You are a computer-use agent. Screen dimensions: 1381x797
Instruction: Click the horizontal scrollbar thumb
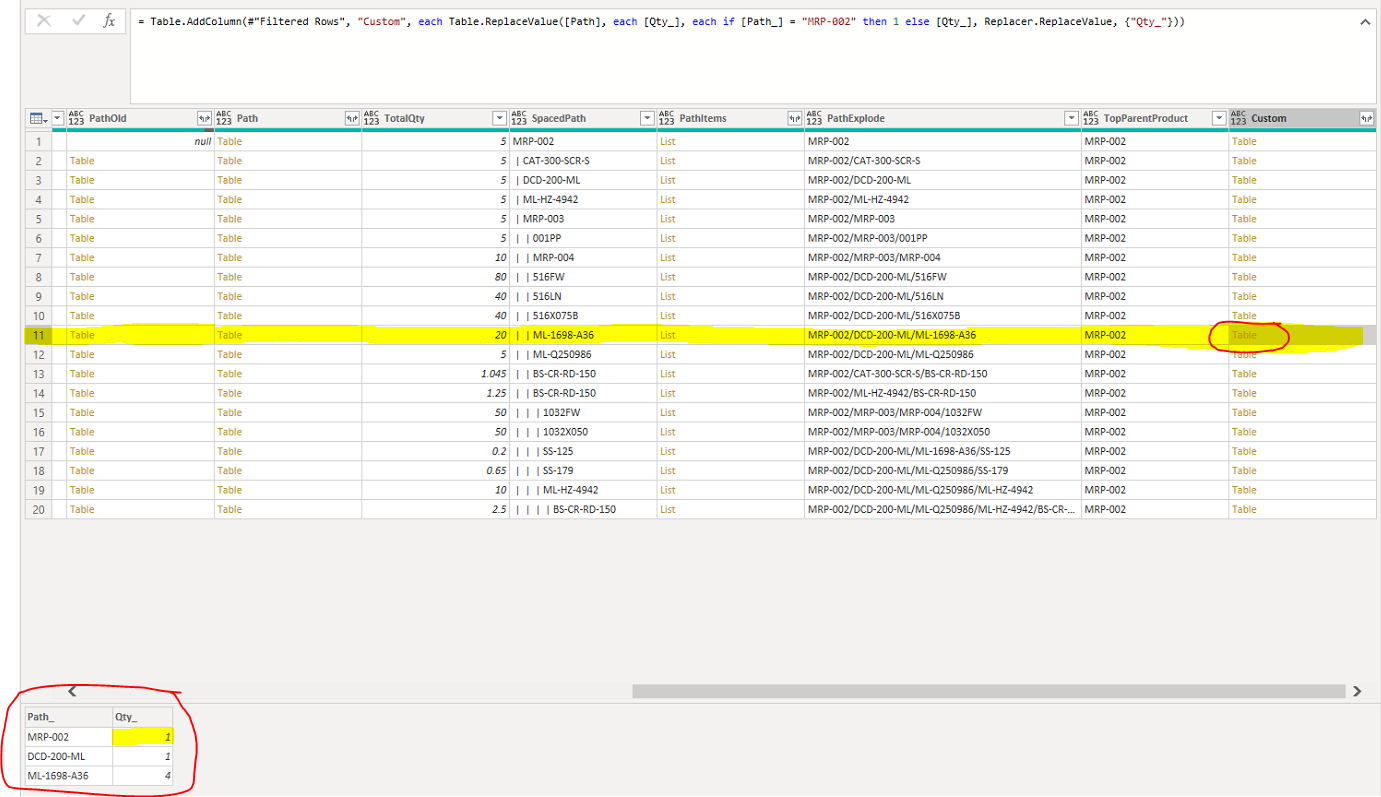pos(988,691)
